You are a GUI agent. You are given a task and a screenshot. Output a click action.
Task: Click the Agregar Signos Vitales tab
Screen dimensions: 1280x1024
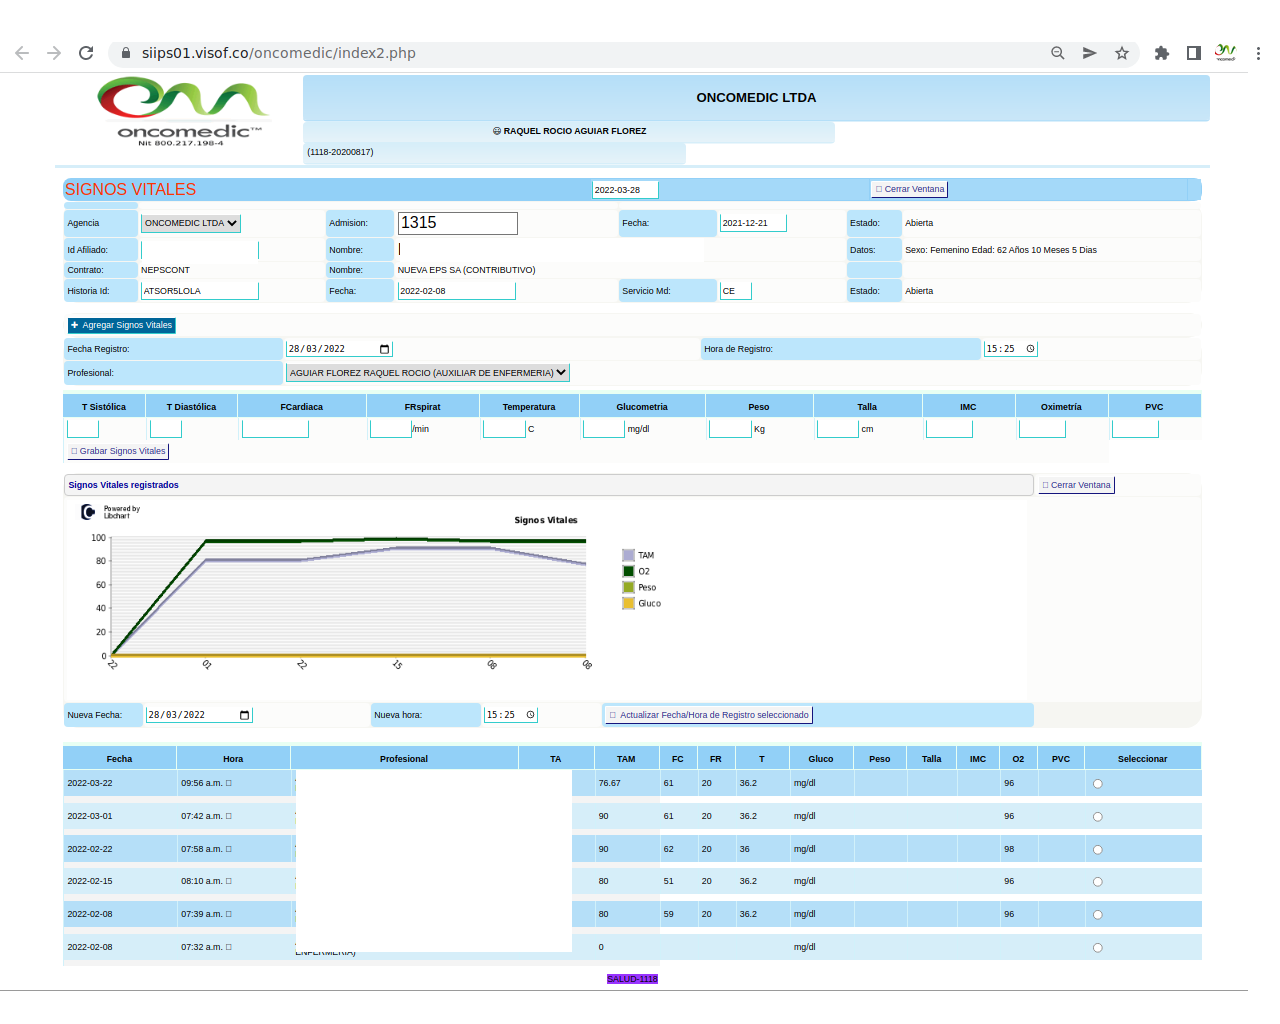click(x=122, y=325)
